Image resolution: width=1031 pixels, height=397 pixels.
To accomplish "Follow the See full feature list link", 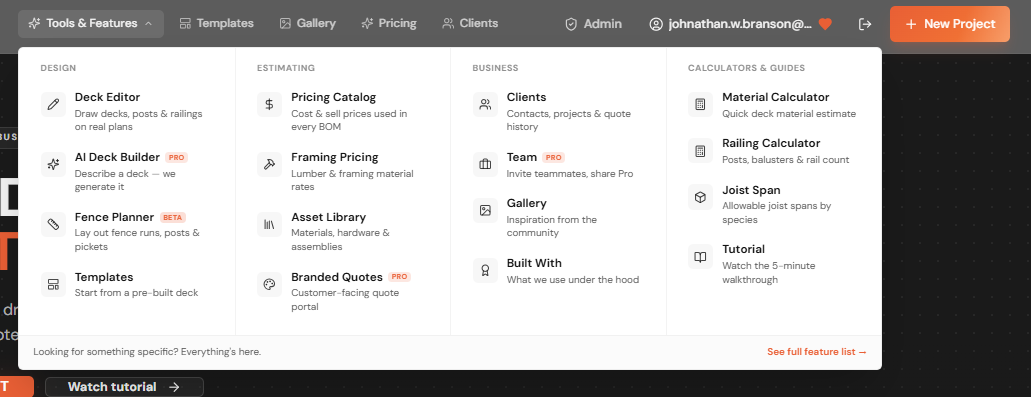I will 817,352.
